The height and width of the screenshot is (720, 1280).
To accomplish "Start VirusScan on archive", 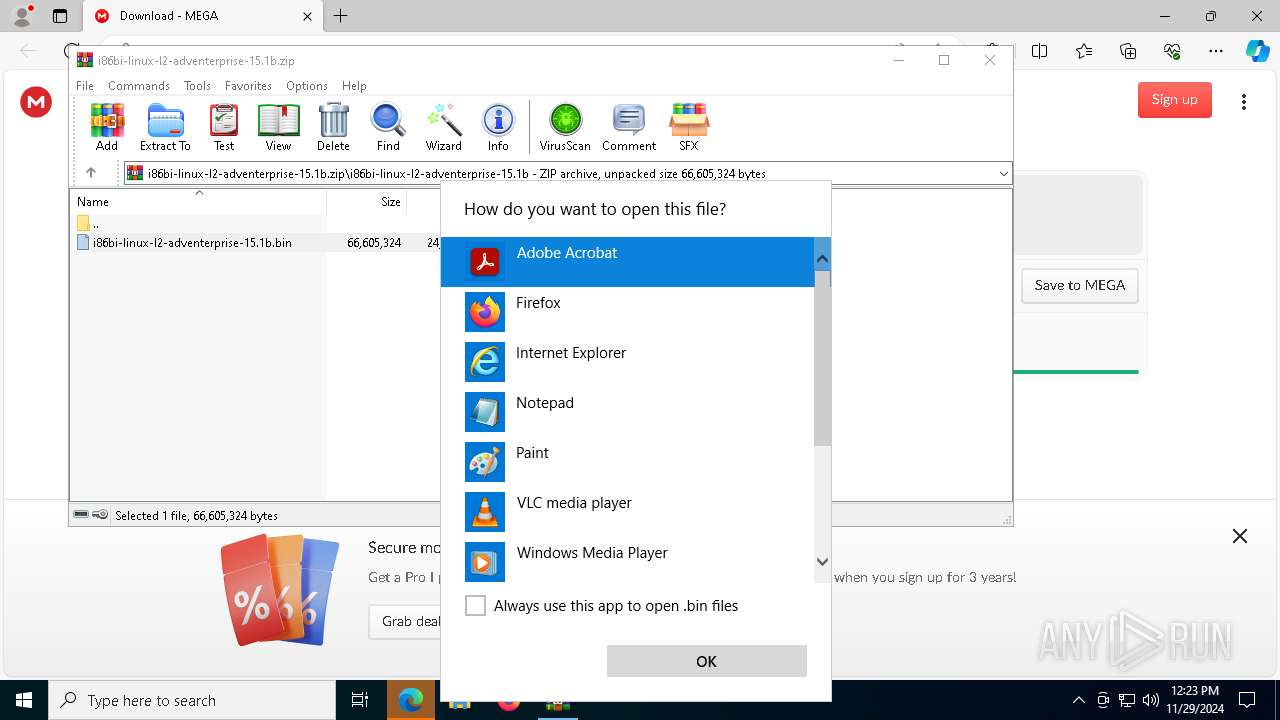I will (565, 127).
